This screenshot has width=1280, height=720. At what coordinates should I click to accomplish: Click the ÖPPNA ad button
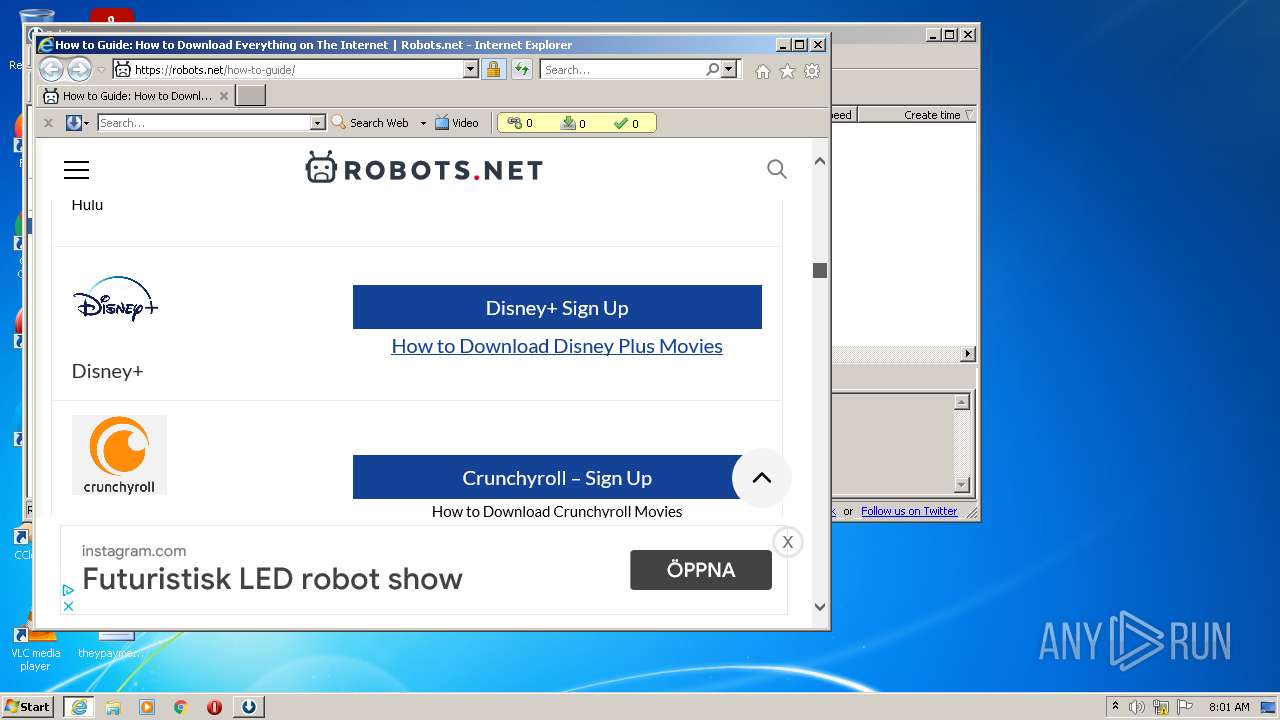pos(701,570)
